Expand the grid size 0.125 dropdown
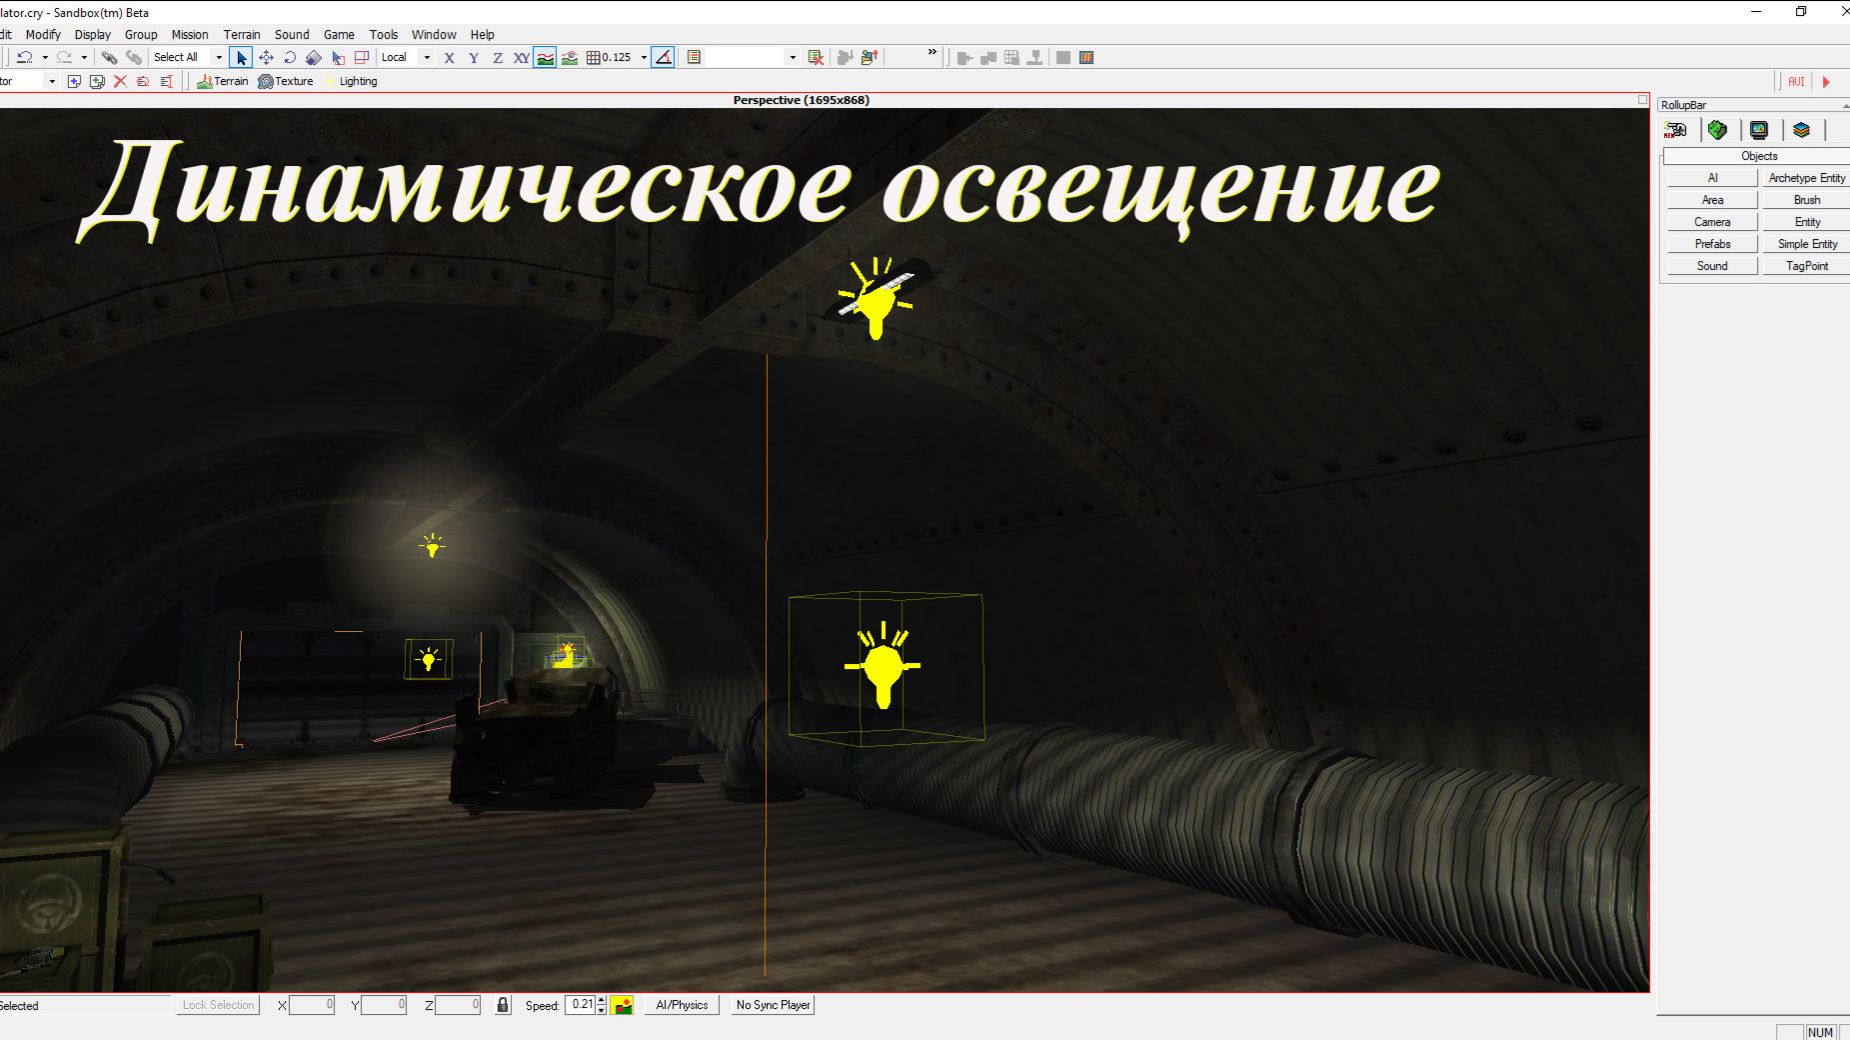 click(645, 57)
